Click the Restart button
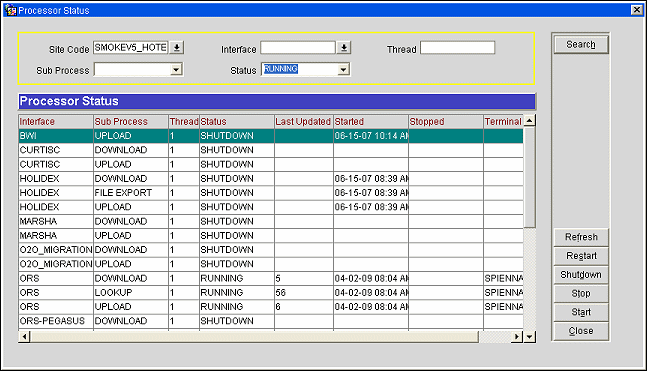The width and height of the screenshot is (647, 371). tap(581, 256)
